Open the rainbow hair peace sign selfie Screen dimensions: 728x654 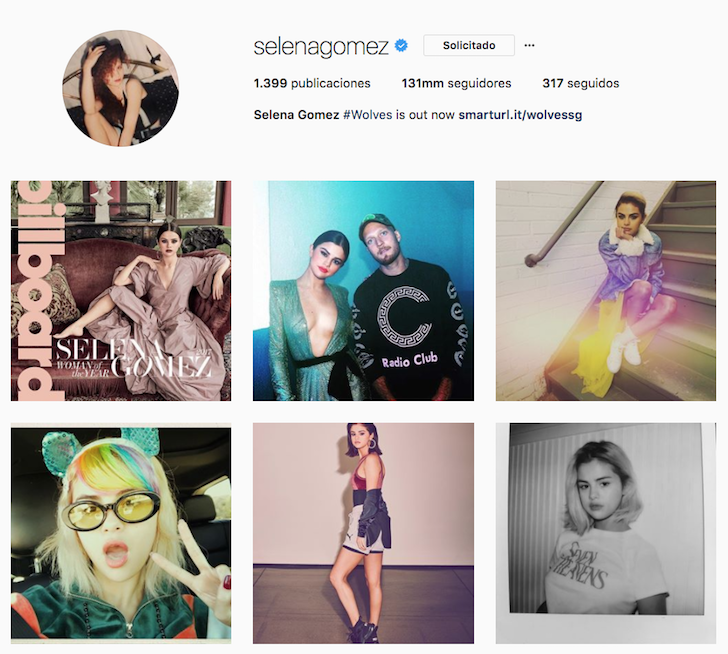click(121, 533)
